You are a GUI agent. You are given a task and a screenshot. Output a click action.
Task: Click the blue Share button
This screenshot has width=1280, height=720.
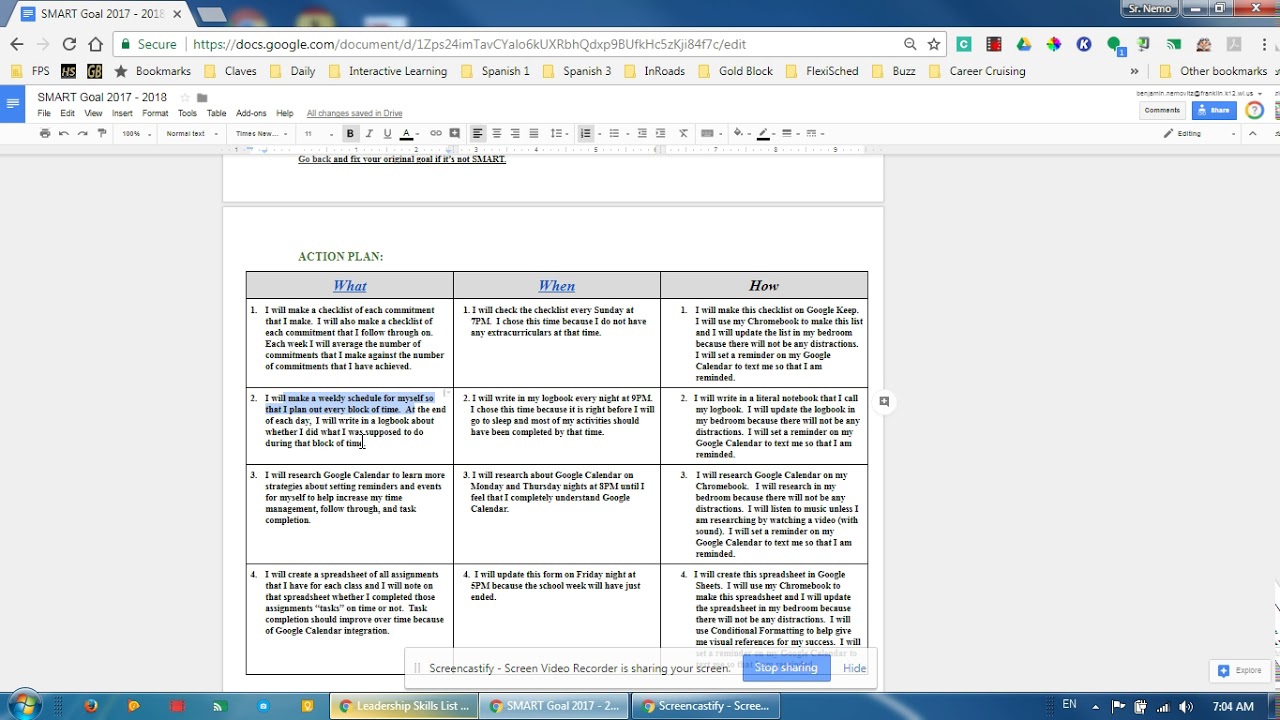click(x=1214, y=110)
